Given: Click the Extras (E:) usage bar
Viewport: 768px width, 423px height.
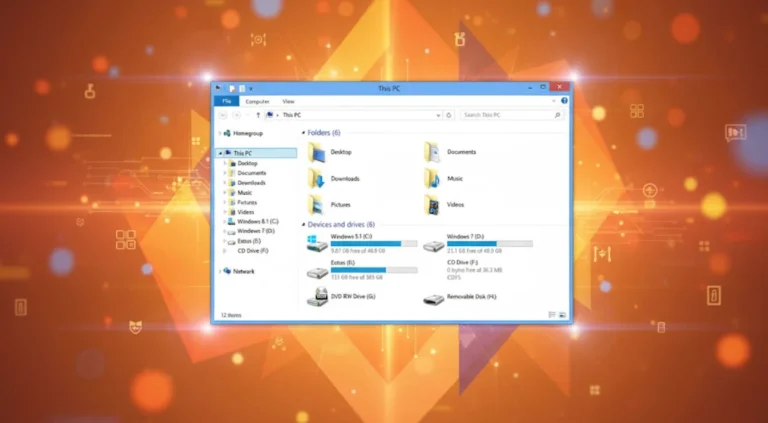Looking at the screenshot, I should pos(374,270).
